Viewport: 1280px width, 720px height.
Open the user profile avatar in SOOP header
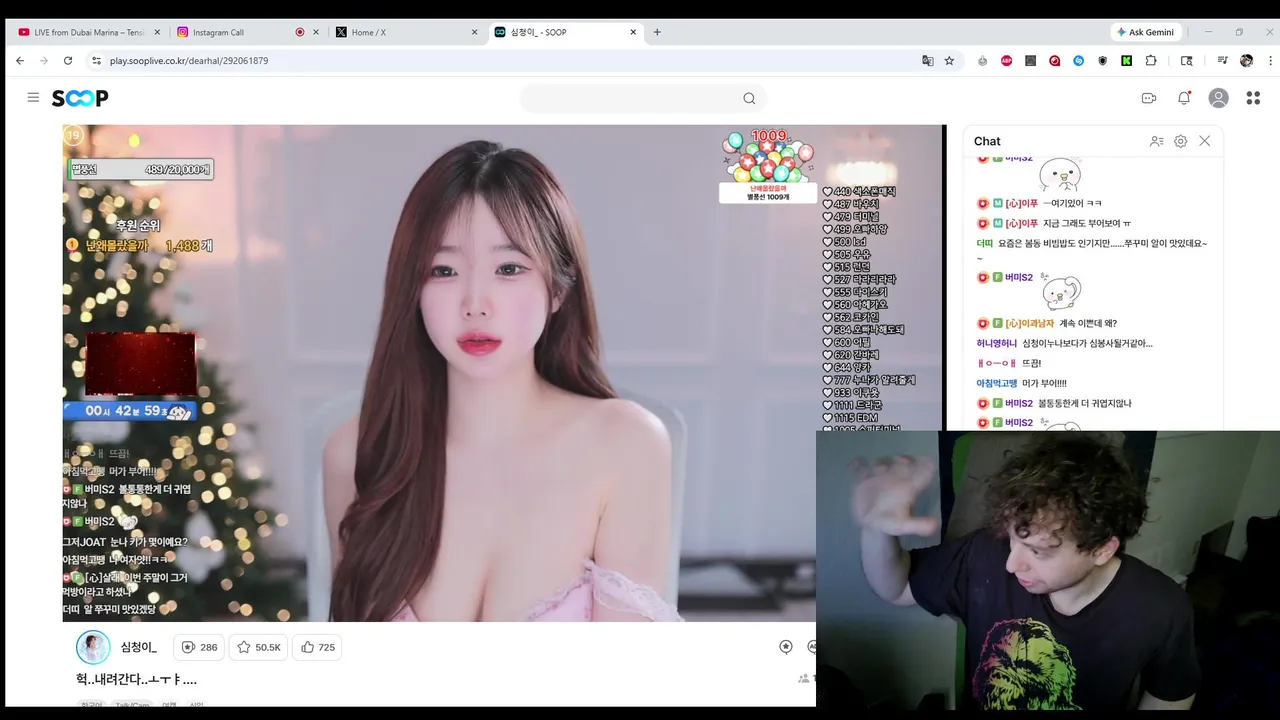(1218, 98)
